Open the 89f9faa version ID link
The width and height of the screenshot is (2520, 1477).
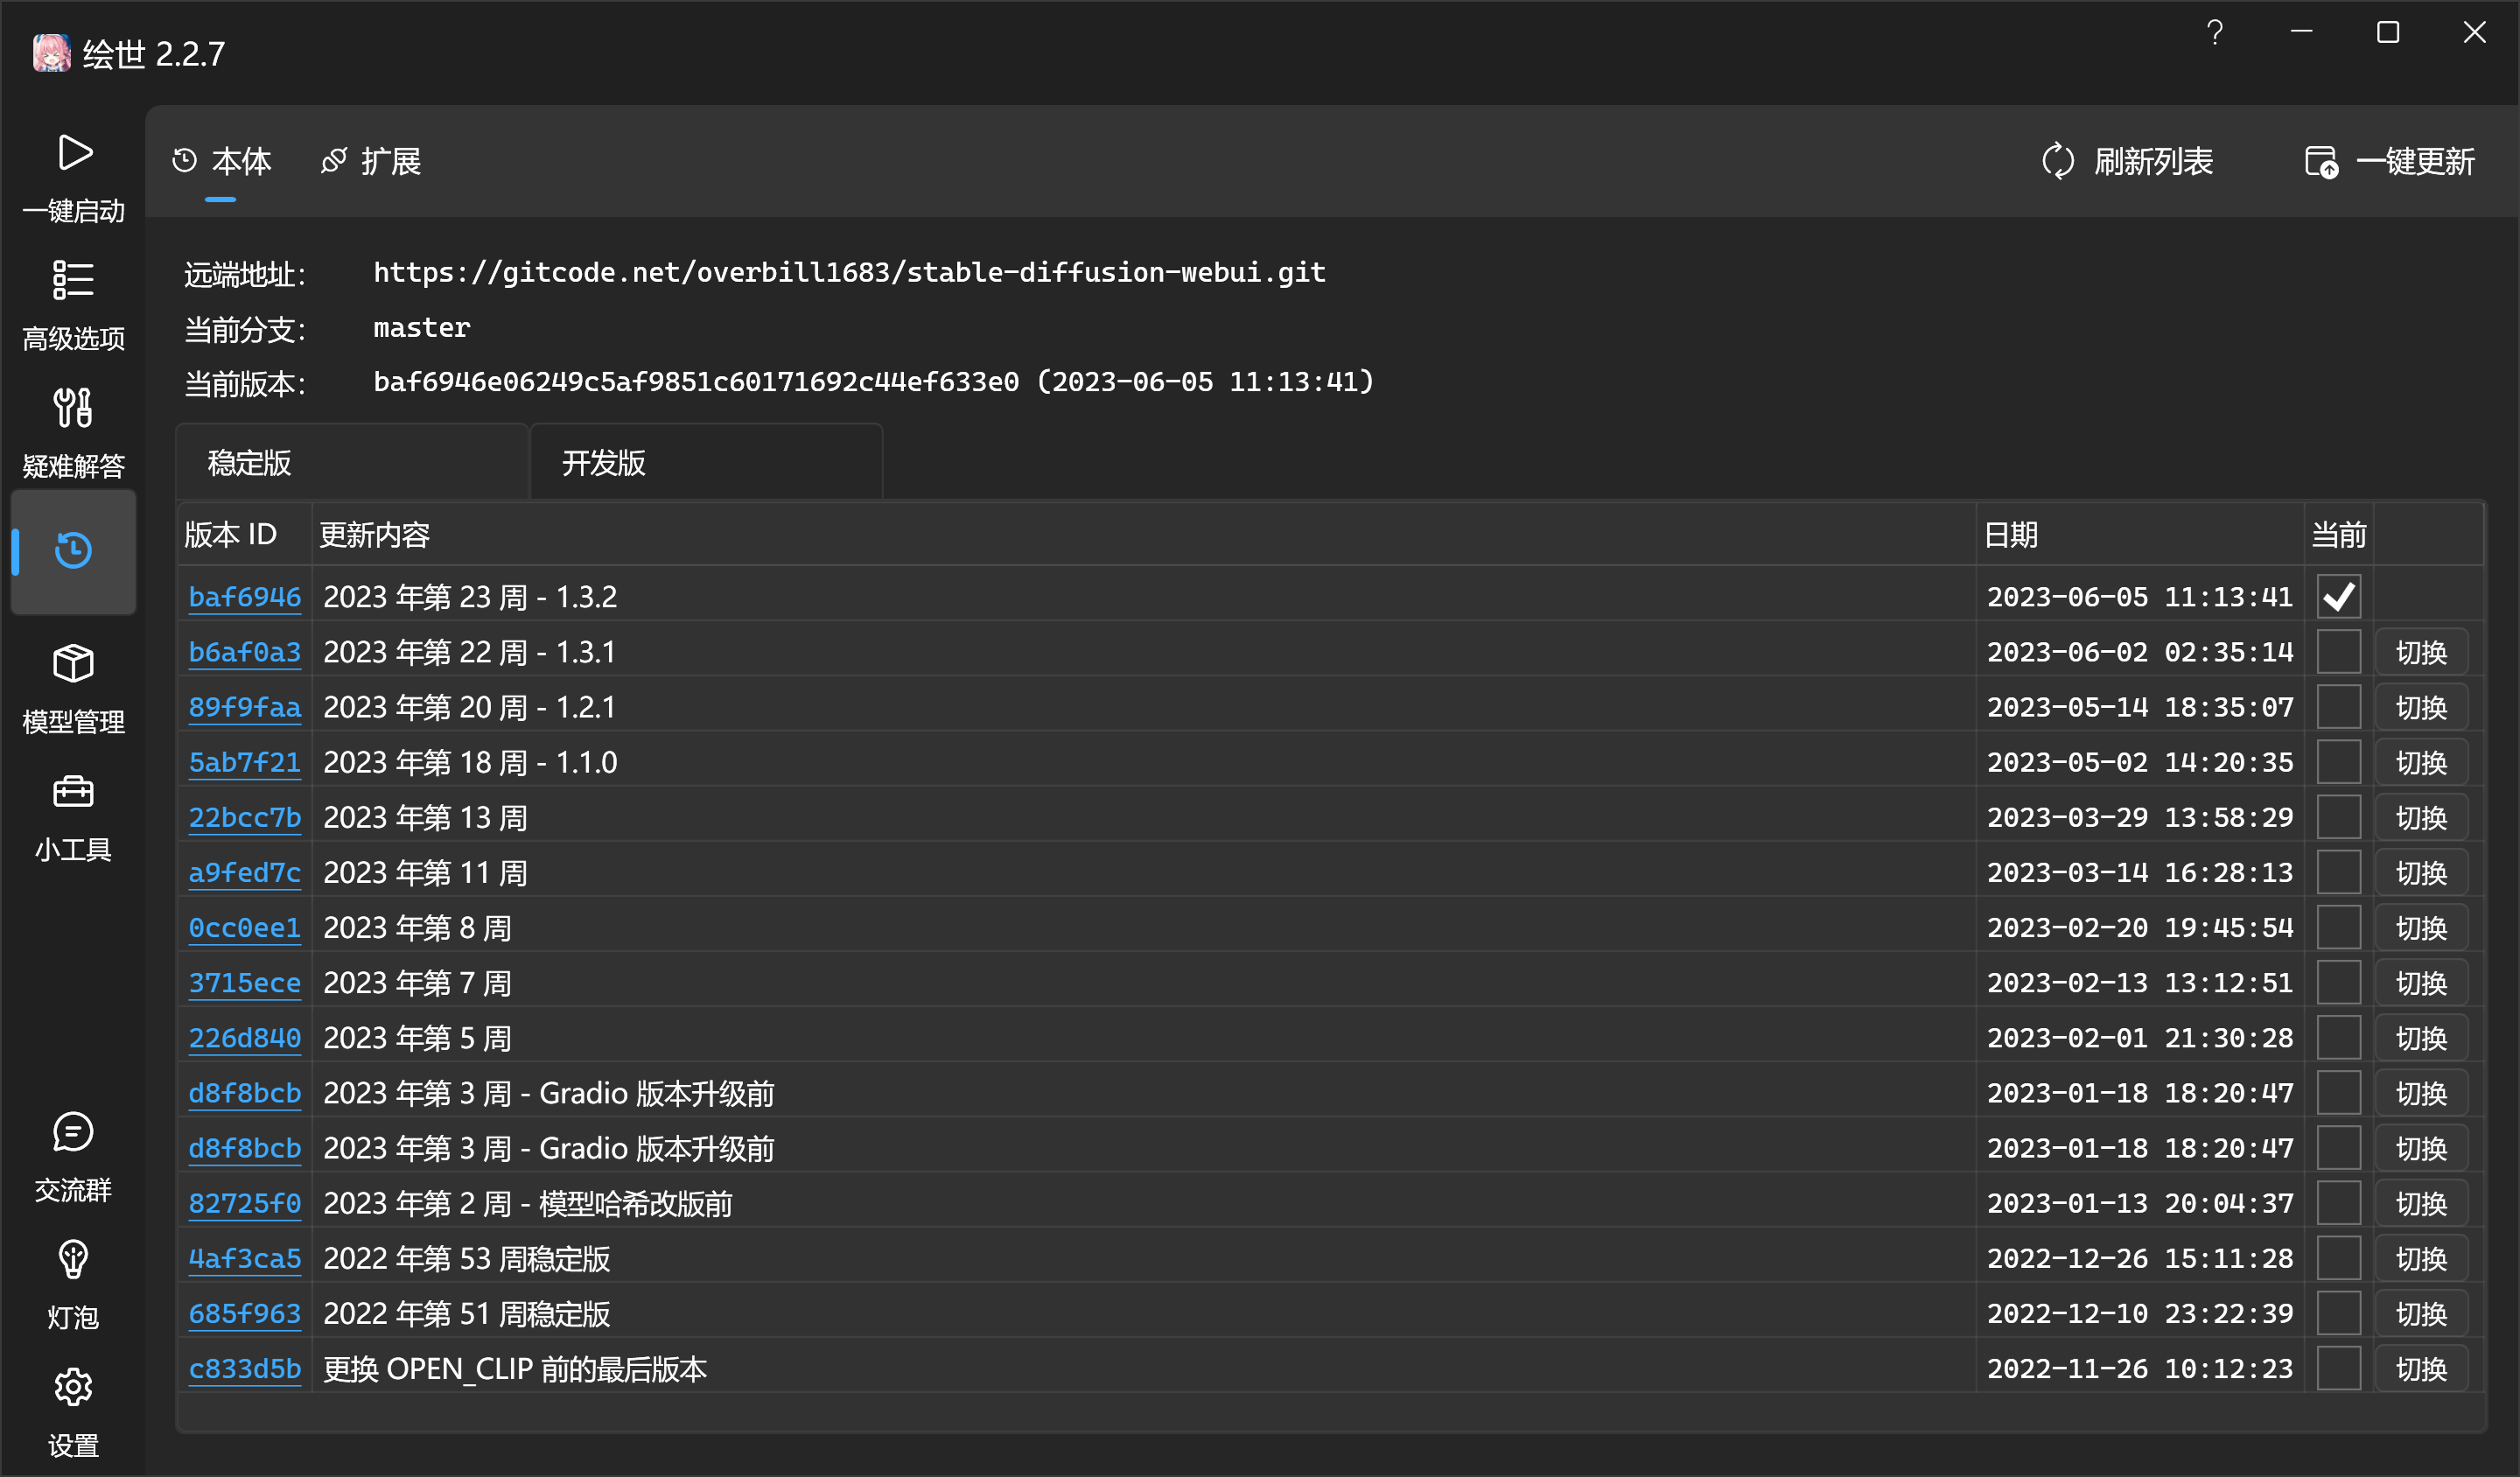tap(244, 707)
